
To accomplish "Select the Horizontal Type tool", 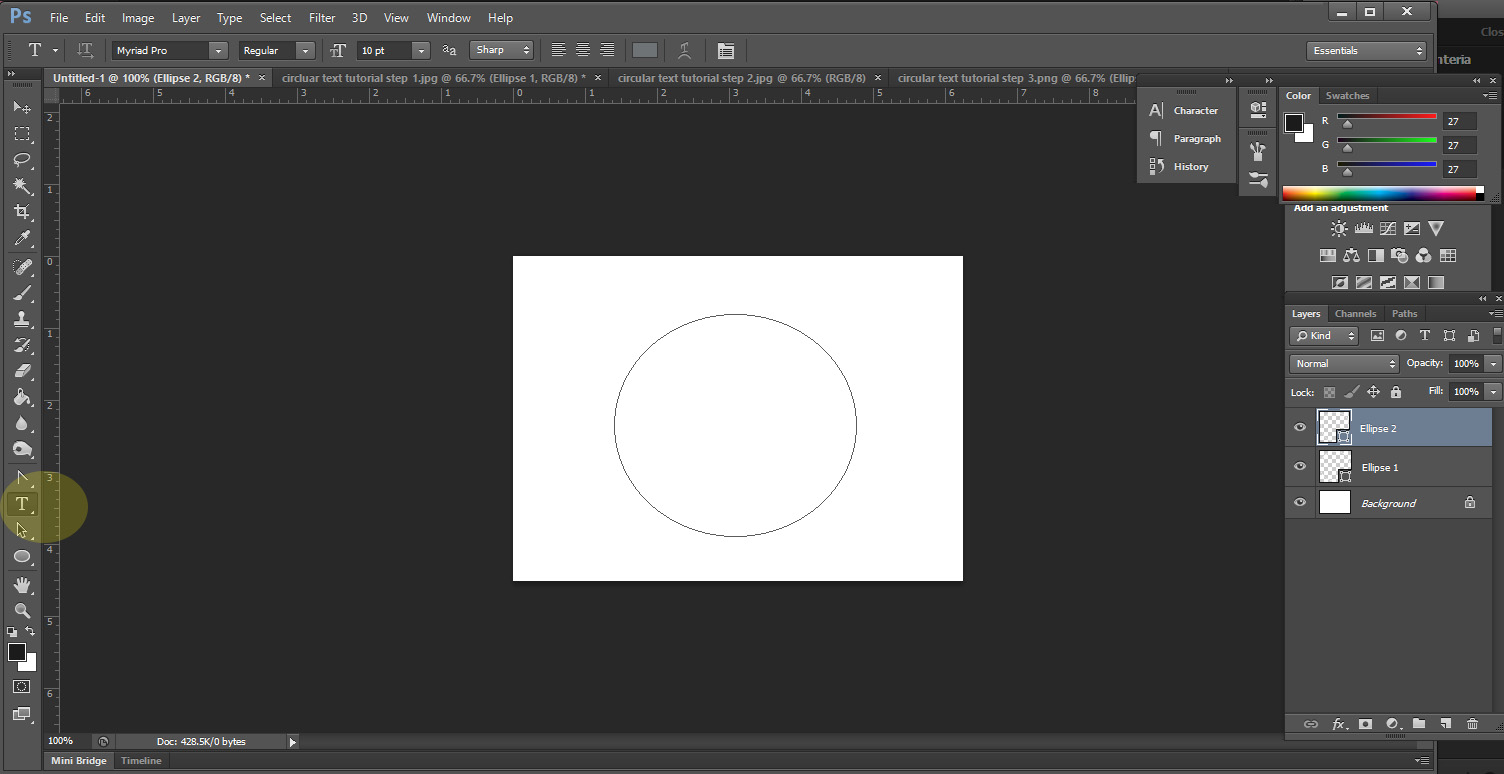I will pyautogui.click(x=21, y=504).
